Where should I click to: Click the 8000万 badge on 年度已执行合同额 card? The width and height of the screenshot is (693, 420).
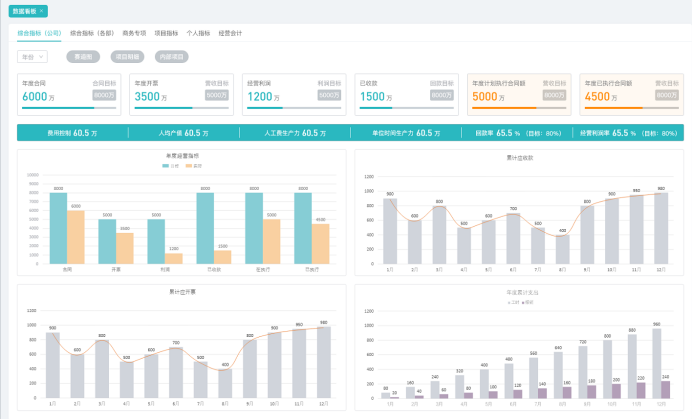click(x=666, y=95)
